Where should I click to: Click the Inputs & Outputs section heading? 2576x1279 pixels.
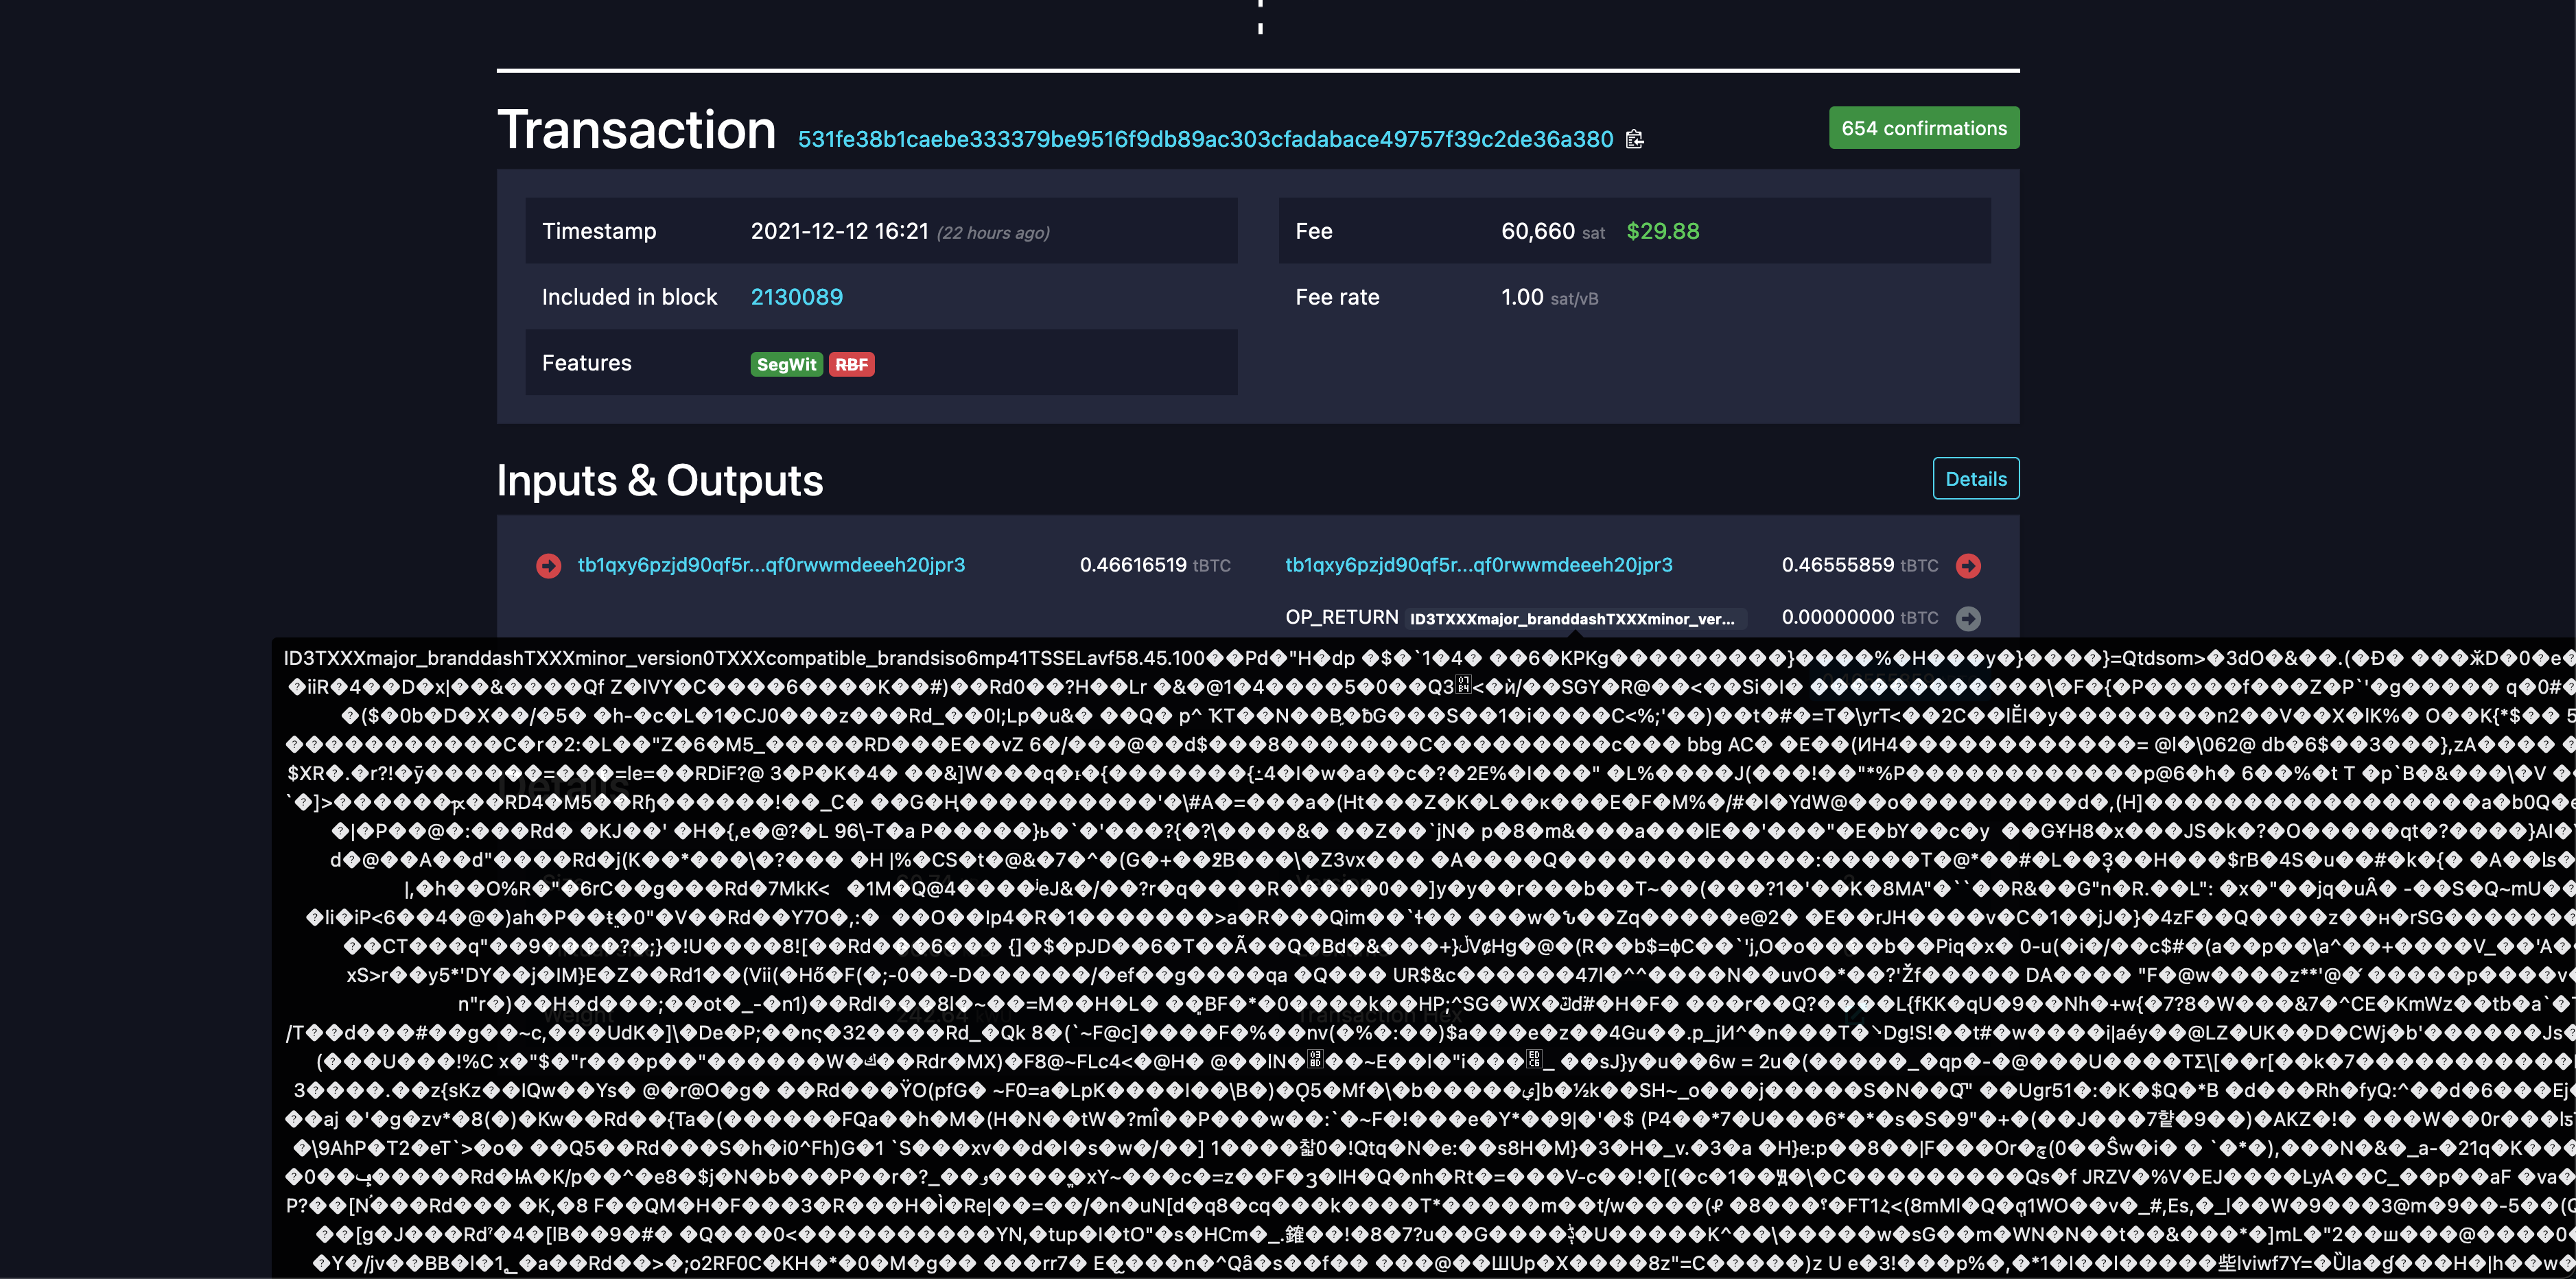[660, 480]
